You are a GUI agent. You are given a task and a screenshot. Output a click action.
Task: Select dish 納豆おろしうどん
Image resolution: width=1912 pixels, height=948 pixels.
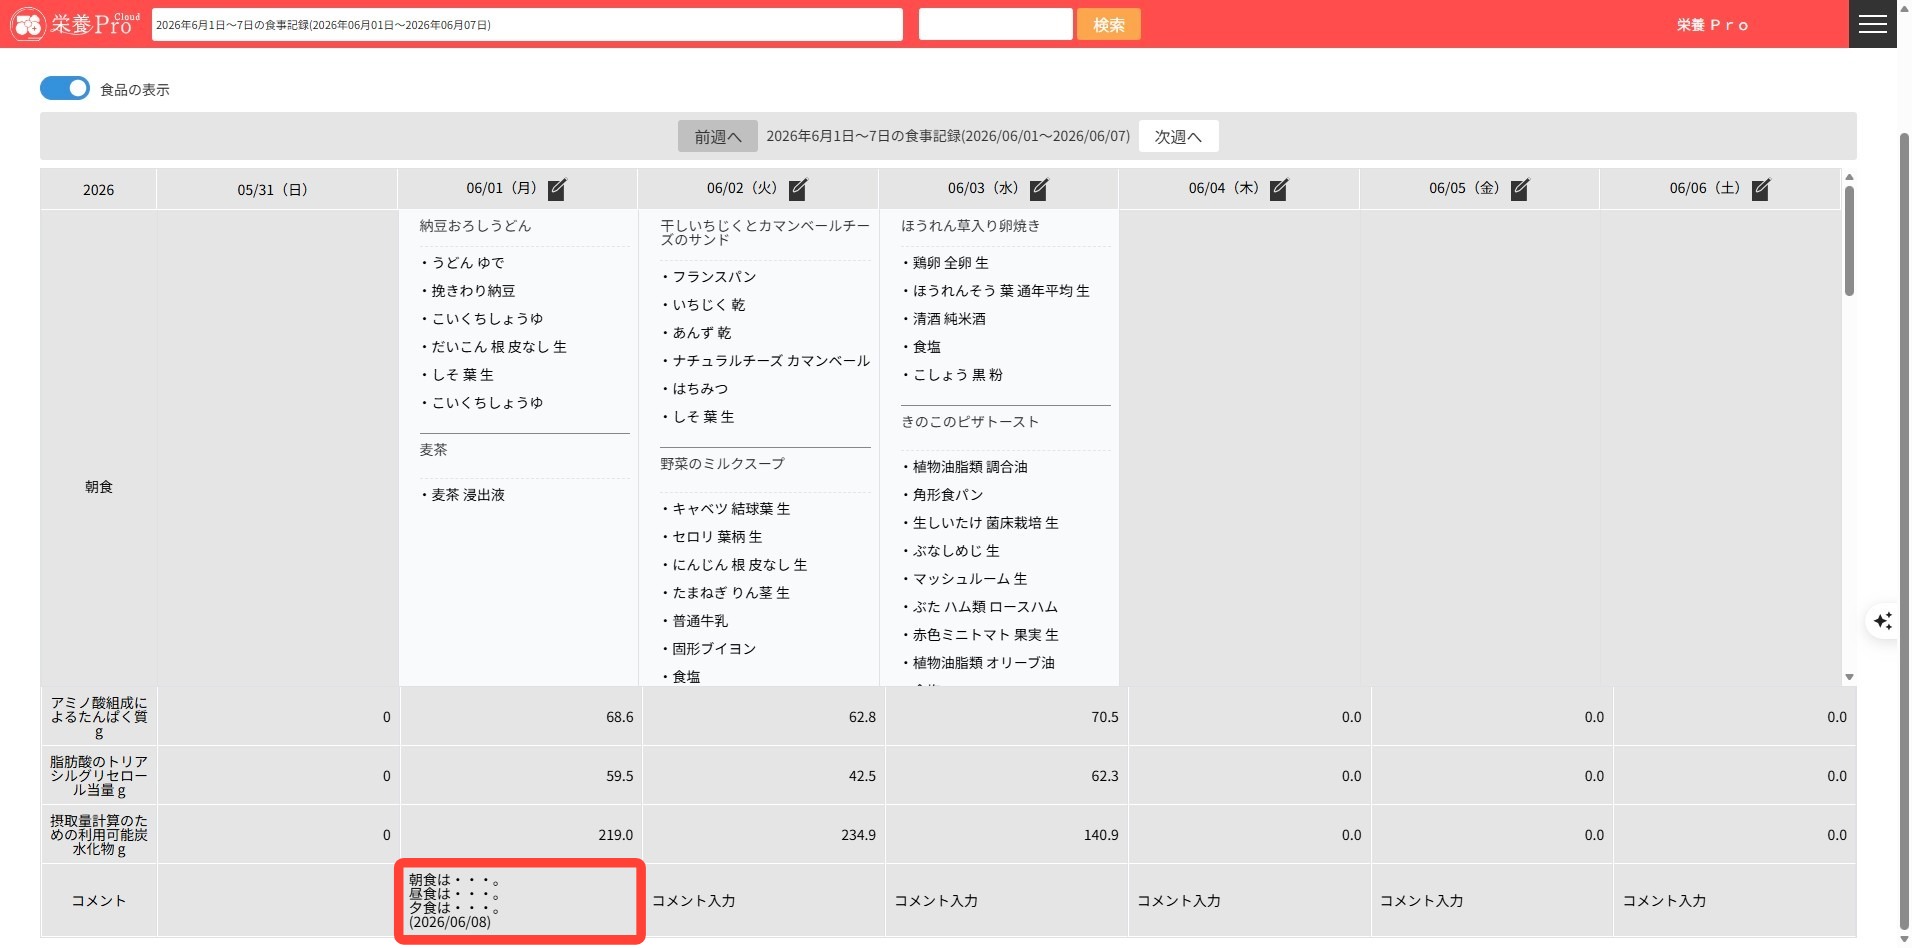pos(475,226)
